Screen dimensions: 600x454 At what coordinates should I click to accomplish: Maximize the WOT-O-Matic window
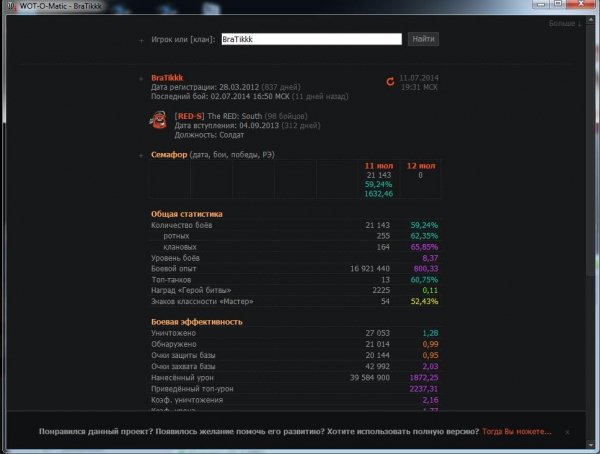pos(558,4)
